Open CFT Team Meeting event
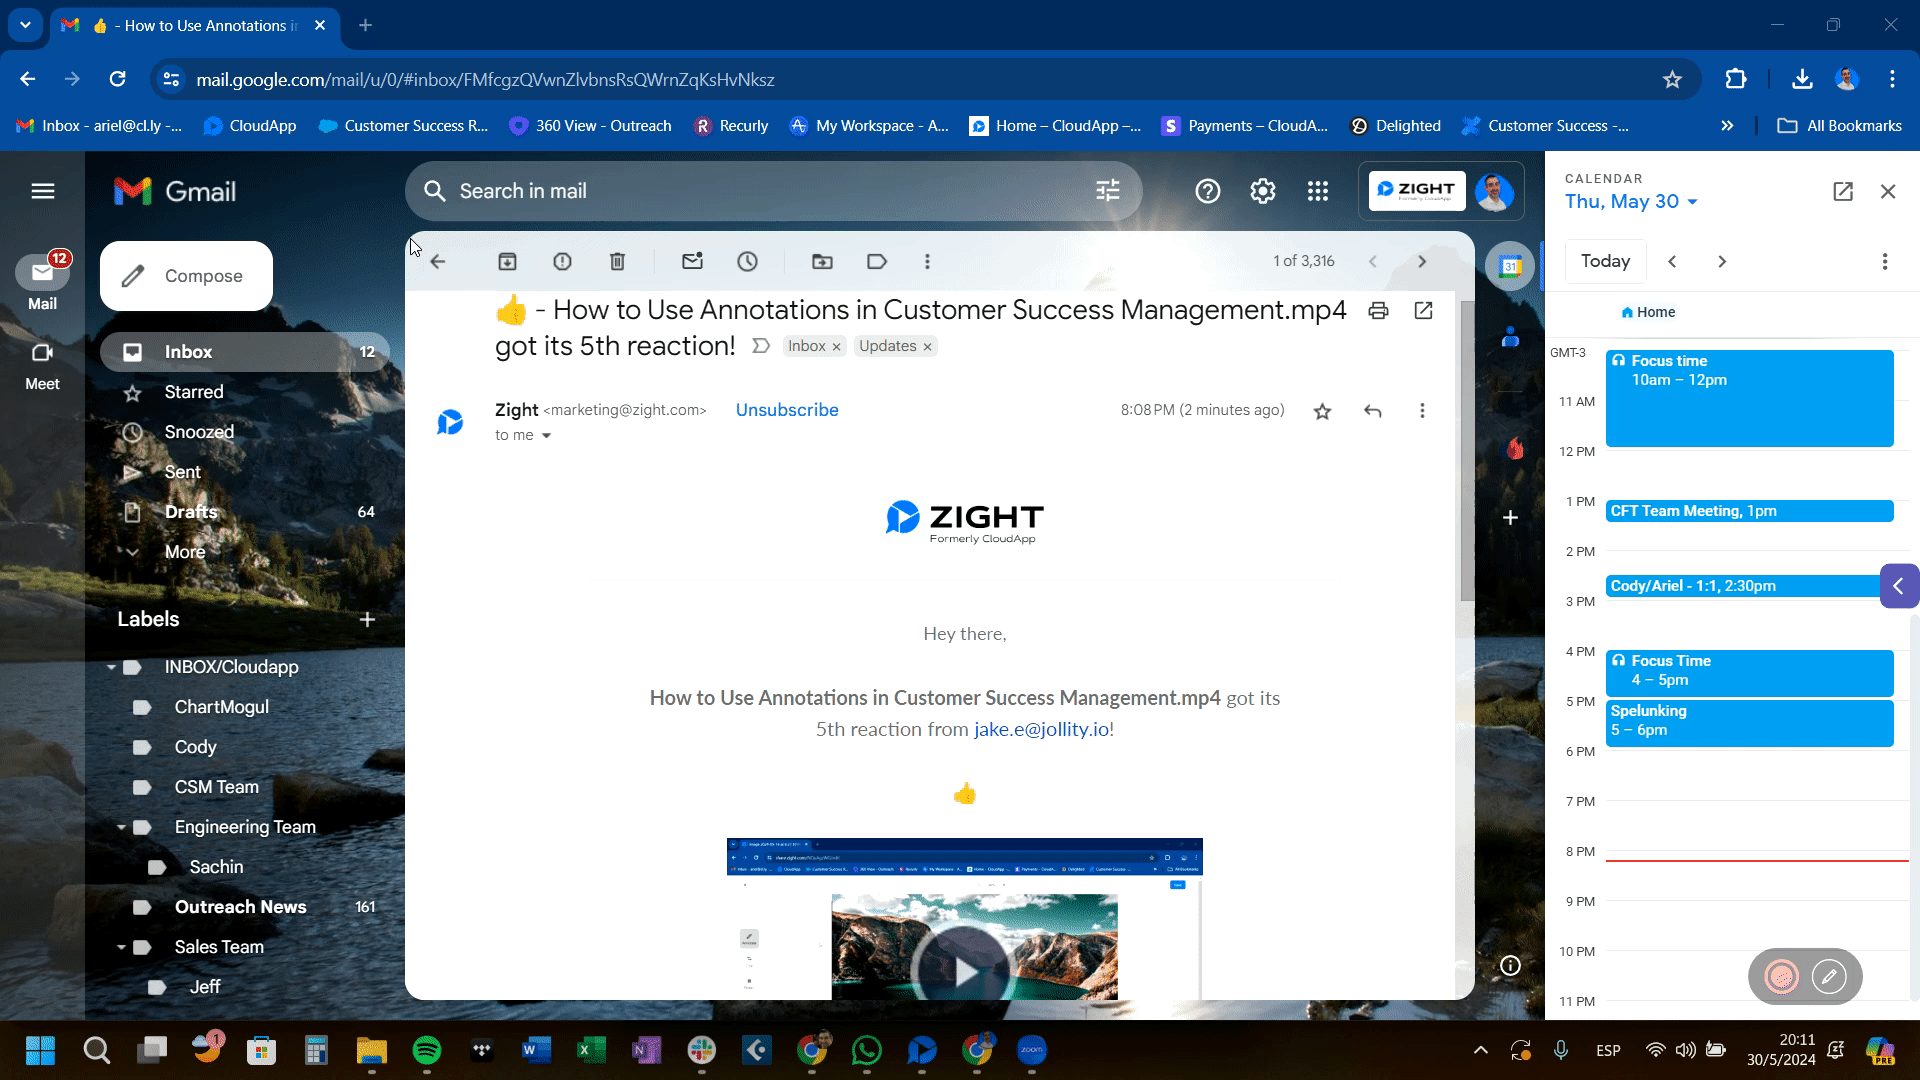 (1749, 511)
